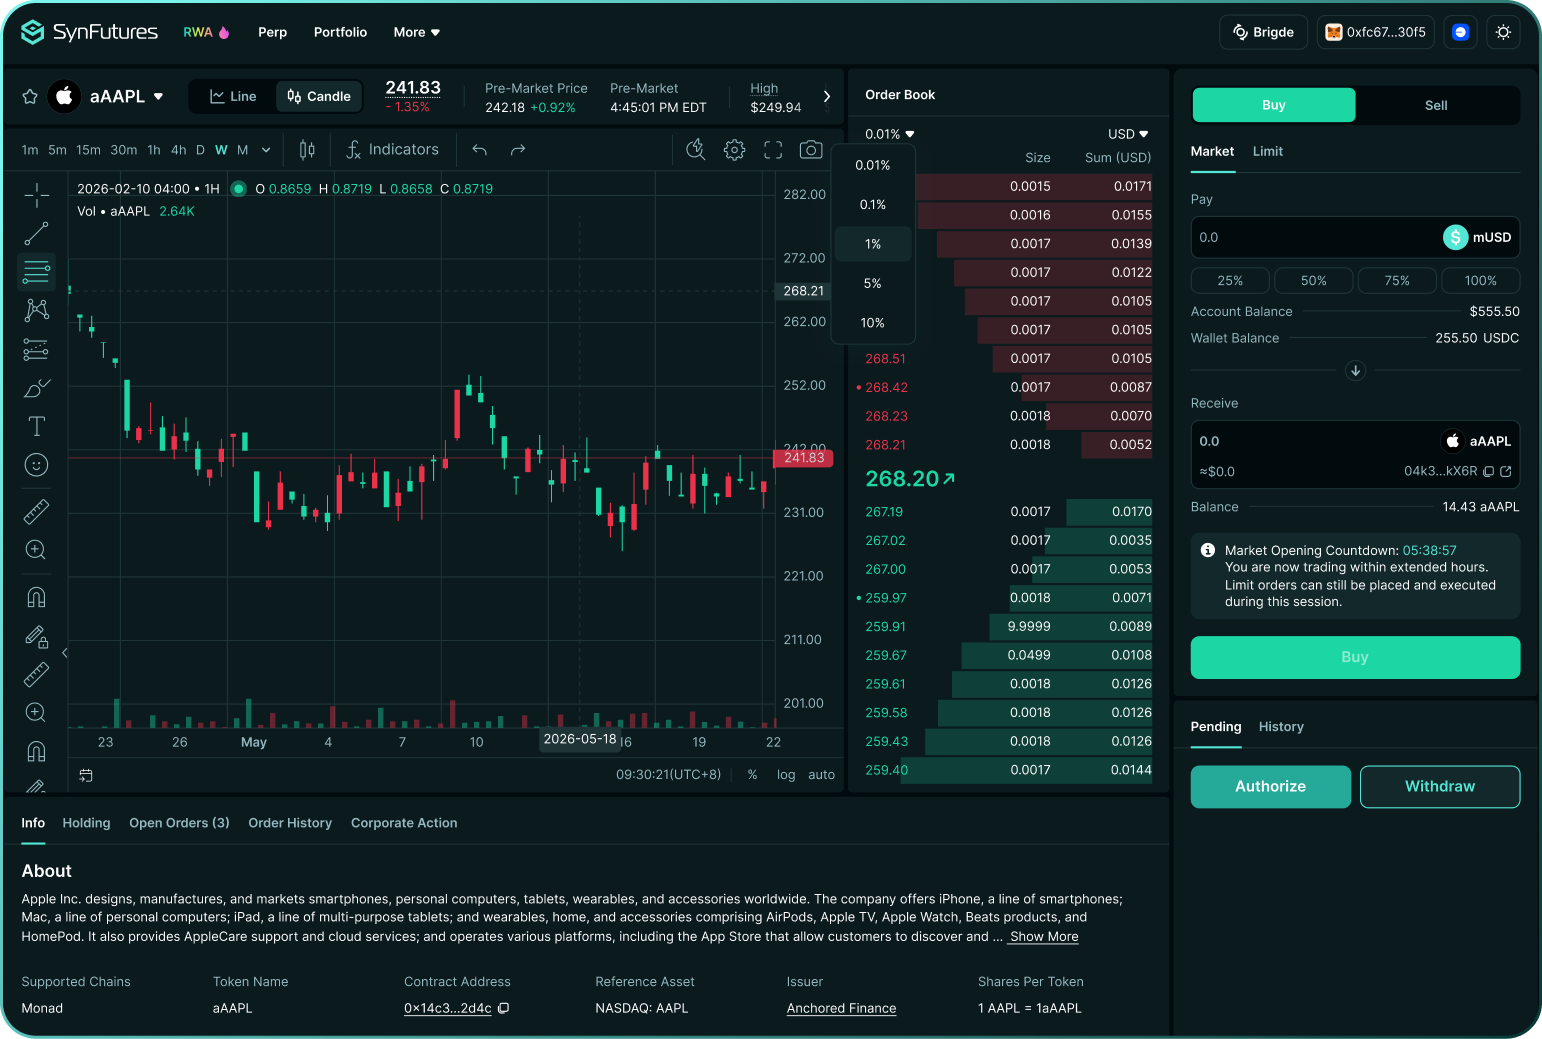Open the Corporate Action tab
Viewport: 1542px width, 1039px height.
click(404, 823)
